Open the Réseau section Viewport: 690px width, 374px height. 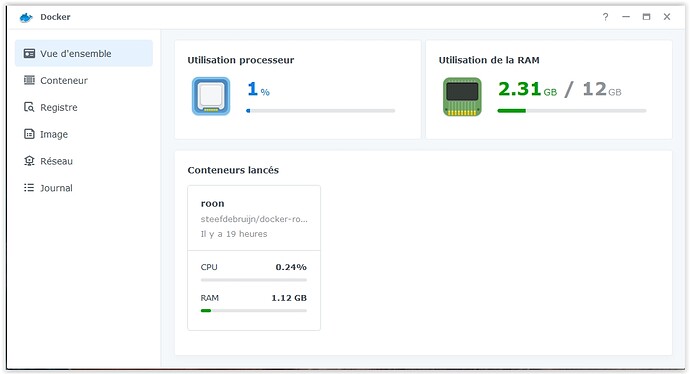(56, 161)
